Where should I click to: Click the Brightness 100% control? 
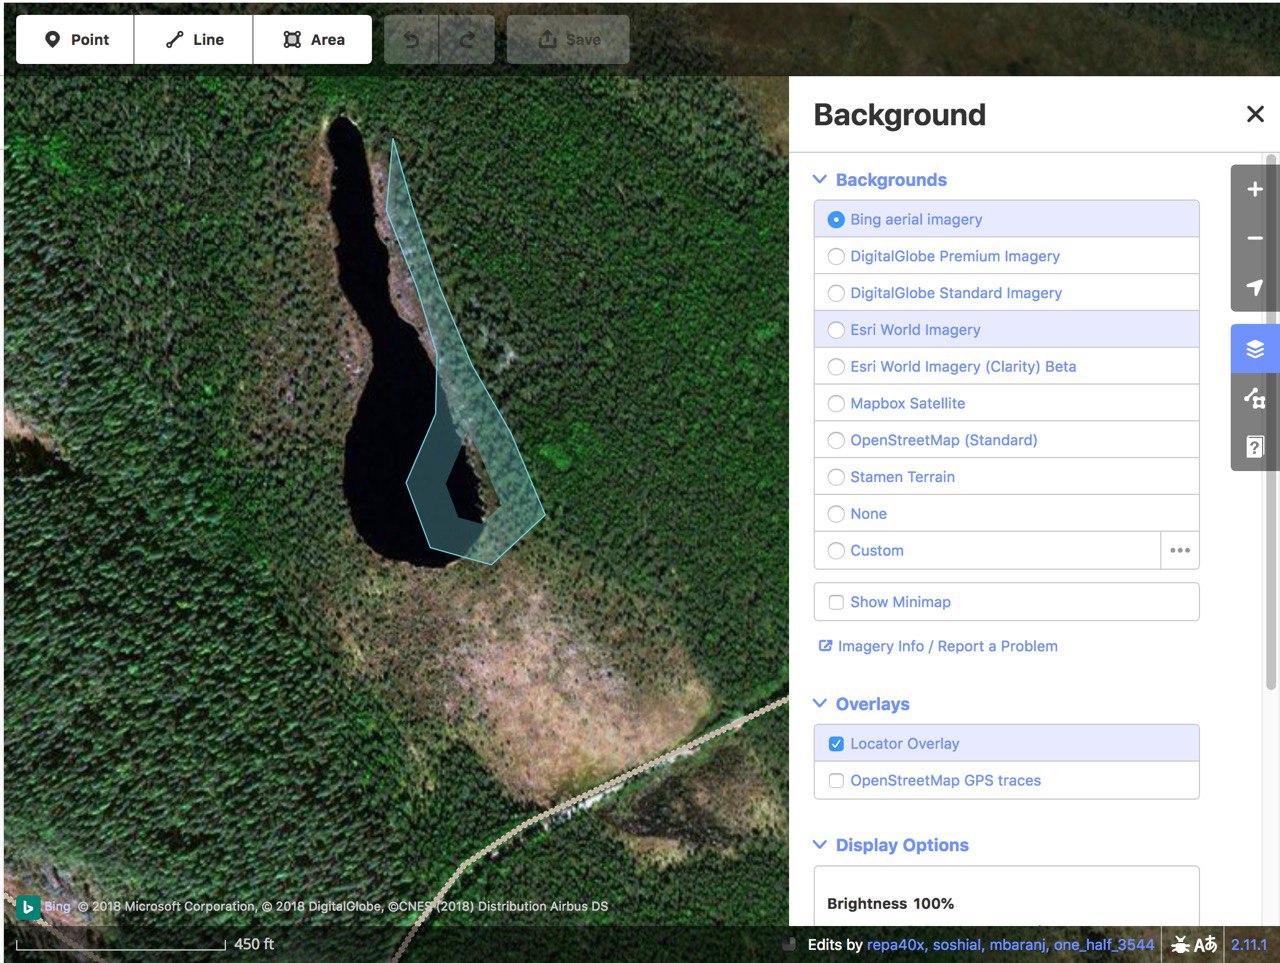pos(890,903)
